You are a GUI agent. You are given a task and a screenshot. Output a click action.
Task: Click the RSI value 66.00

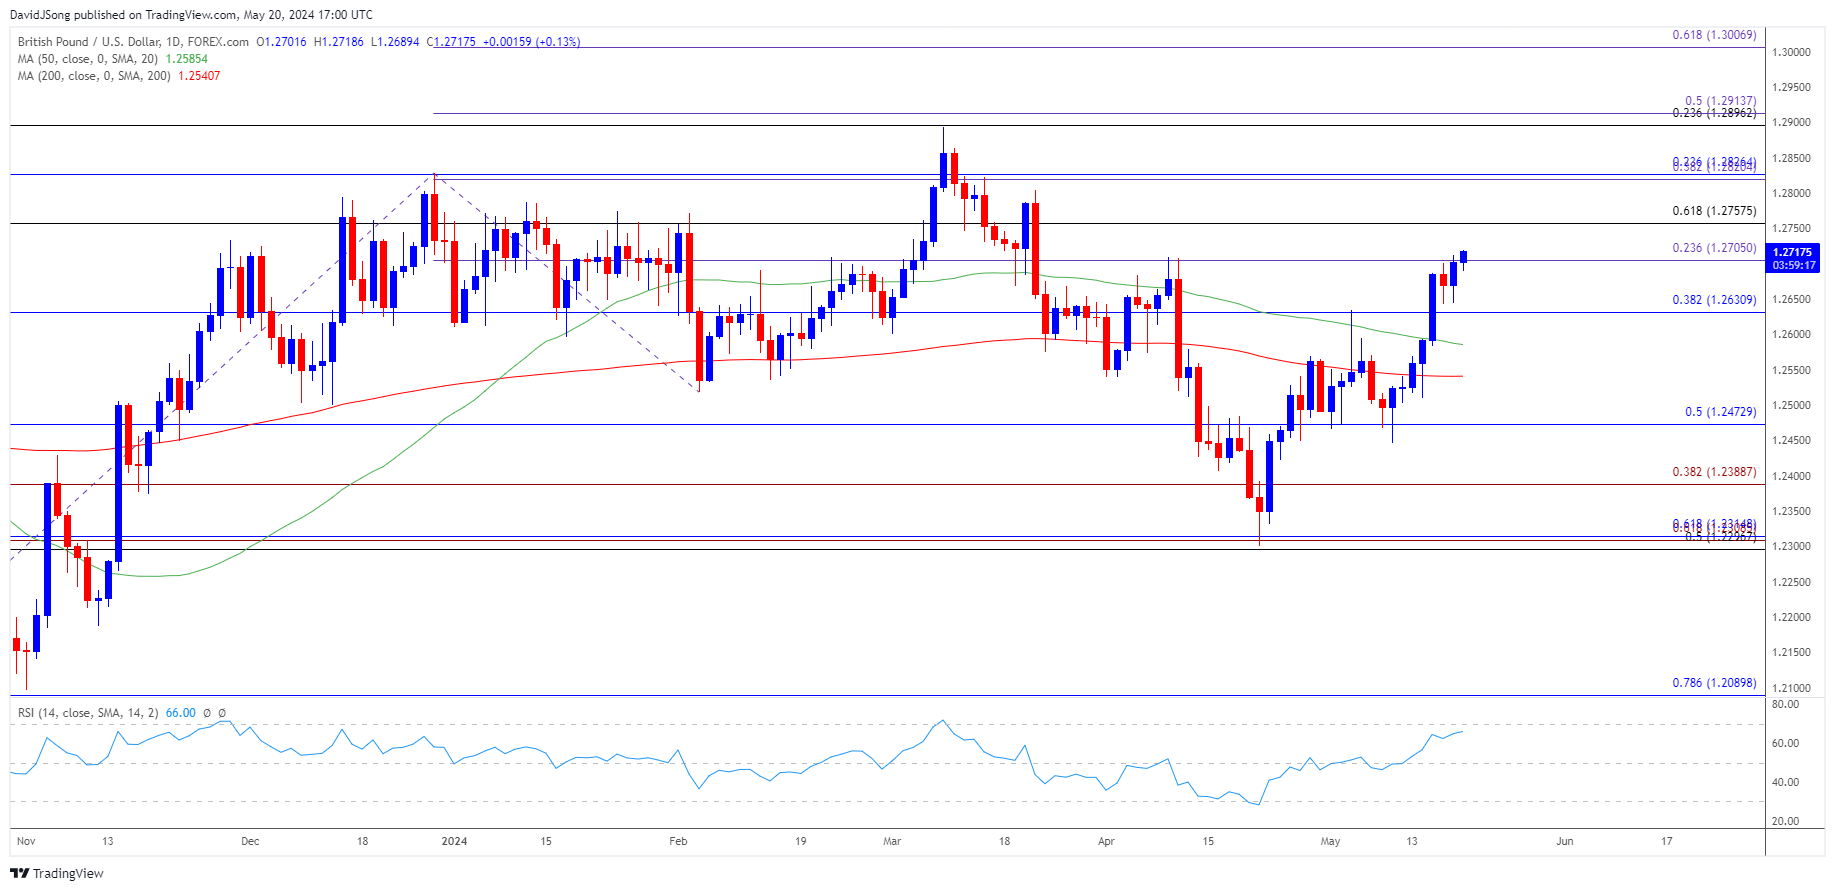click(181, 713)
